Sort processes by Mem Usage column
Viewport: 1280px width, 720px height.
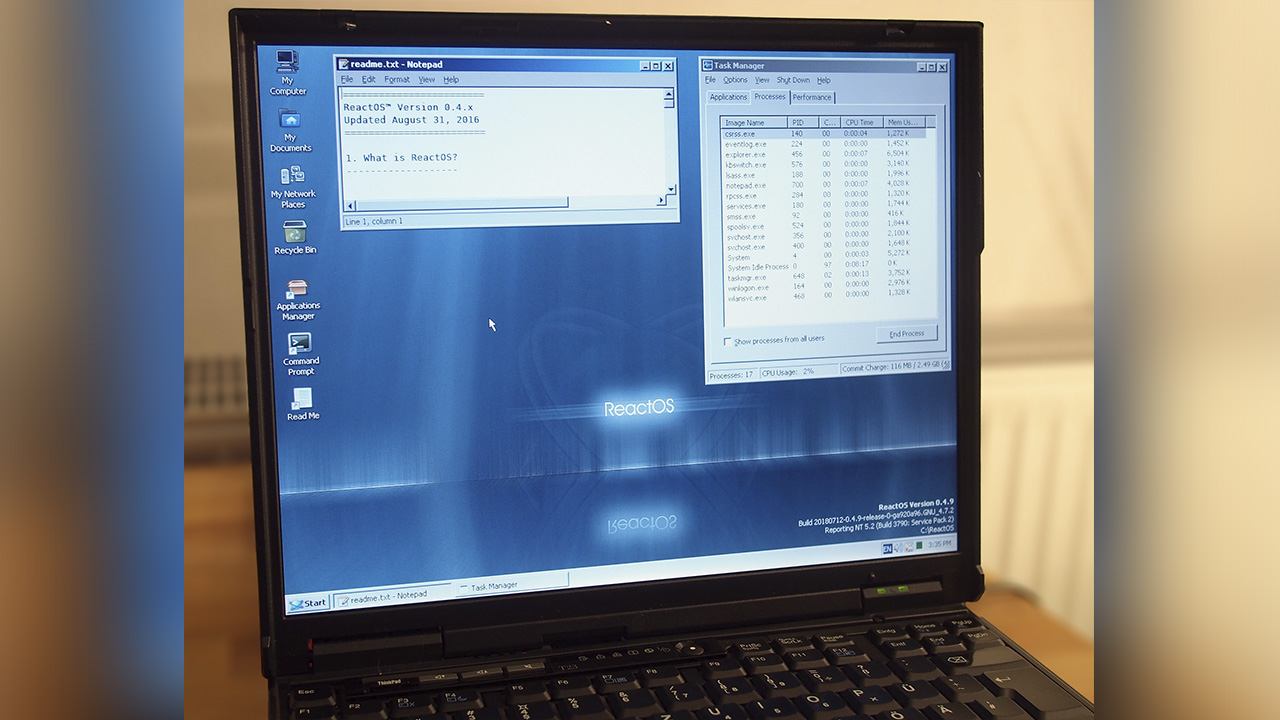[x=904, y=122]
